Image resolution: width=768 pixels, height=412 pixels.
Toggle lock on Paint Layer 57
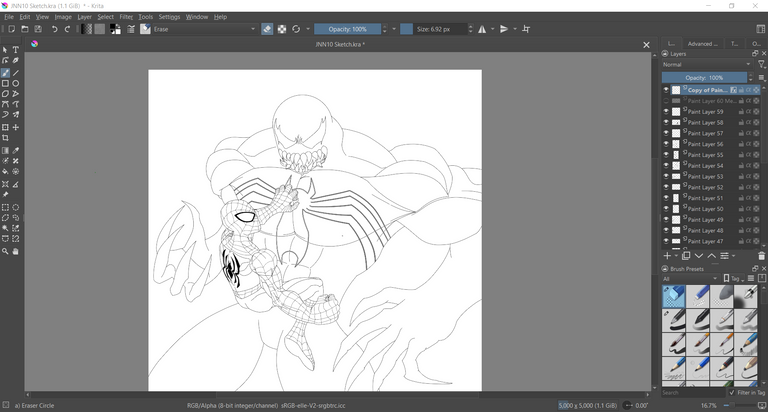tap(741, 133)
